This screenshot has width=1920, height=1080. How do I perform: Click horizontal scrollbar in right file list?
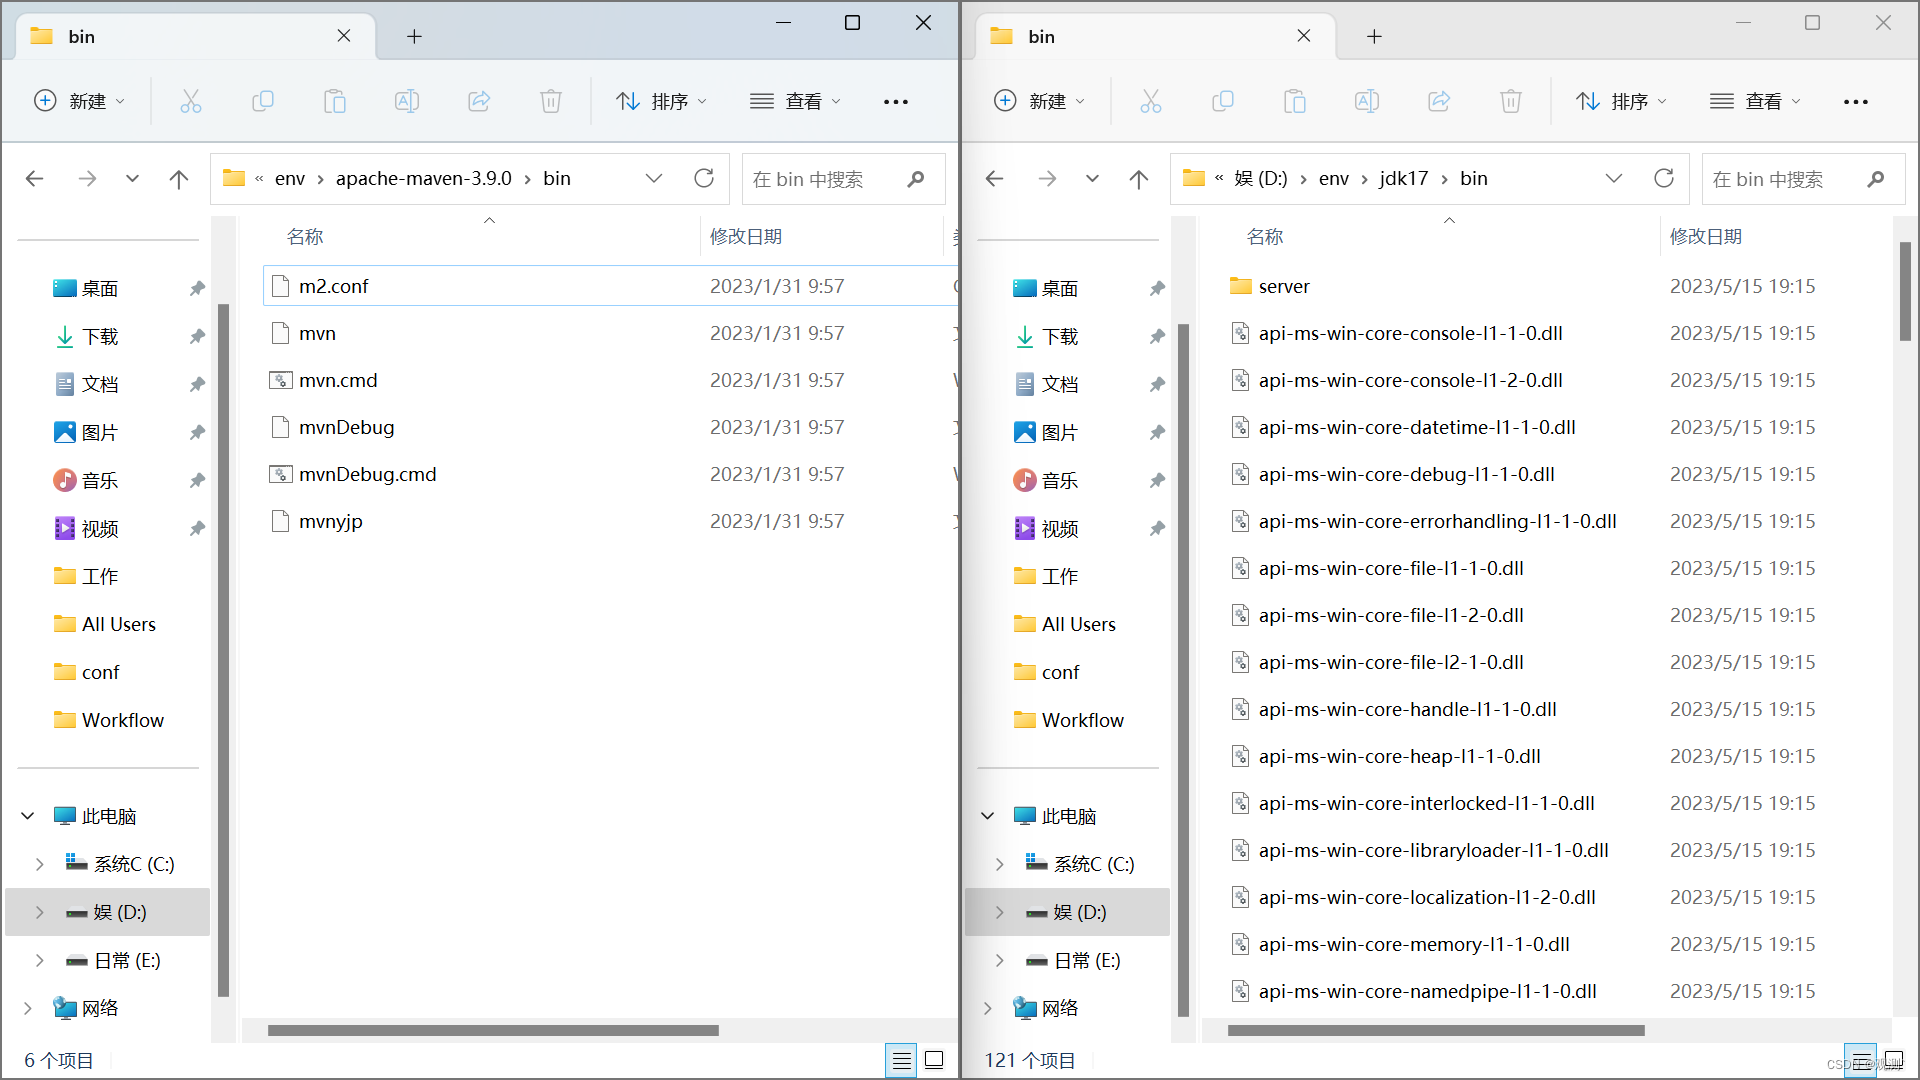pos(1436,1030)
